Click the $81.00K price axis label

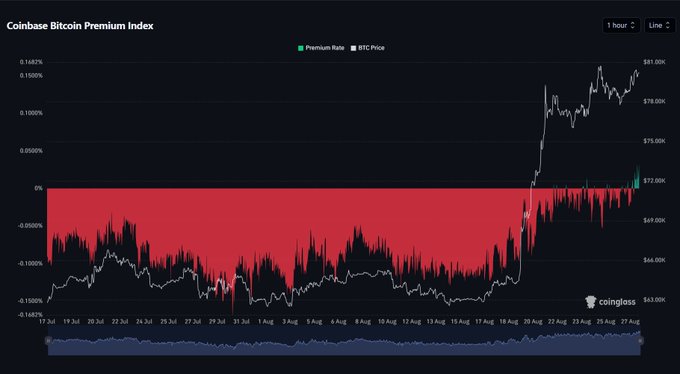point(655,62)
